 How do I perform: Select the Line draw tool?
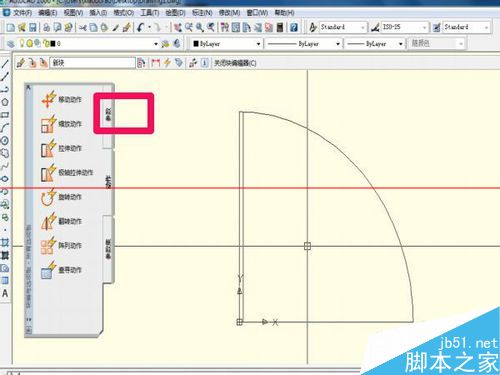[5, 64]
